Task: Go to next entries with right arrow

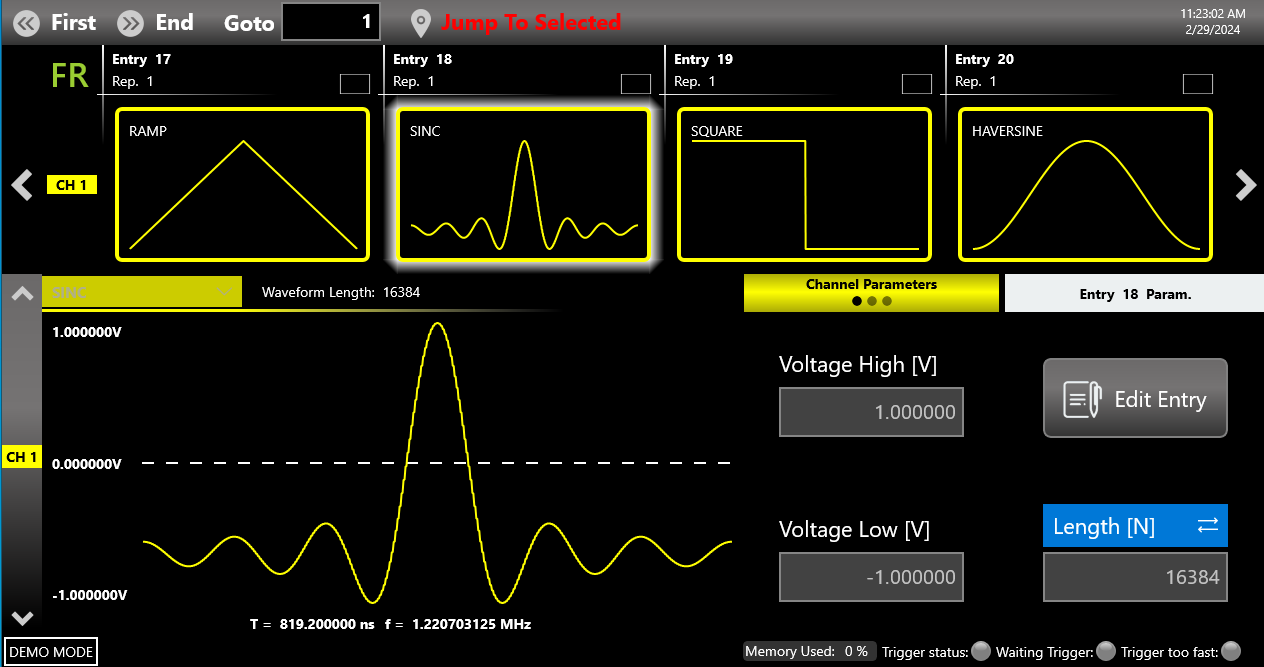Action: click(1246, 185)
